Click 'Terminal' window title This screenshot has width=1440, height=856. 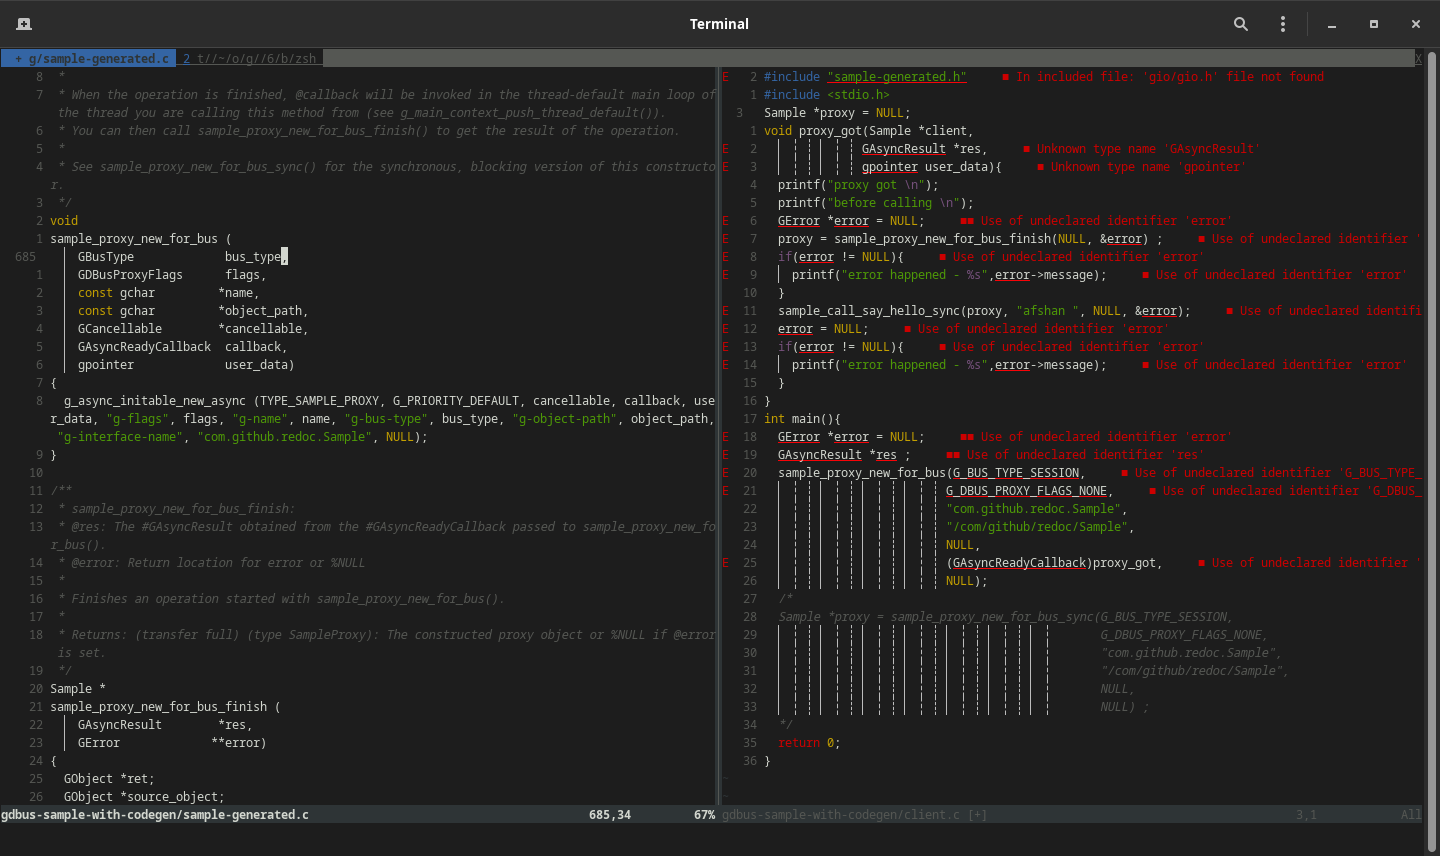pos(719,24)
